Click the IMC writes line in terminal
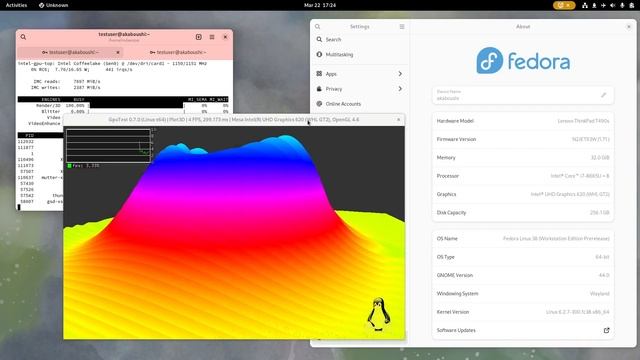The image size is (640, 360). click(67, 87)
